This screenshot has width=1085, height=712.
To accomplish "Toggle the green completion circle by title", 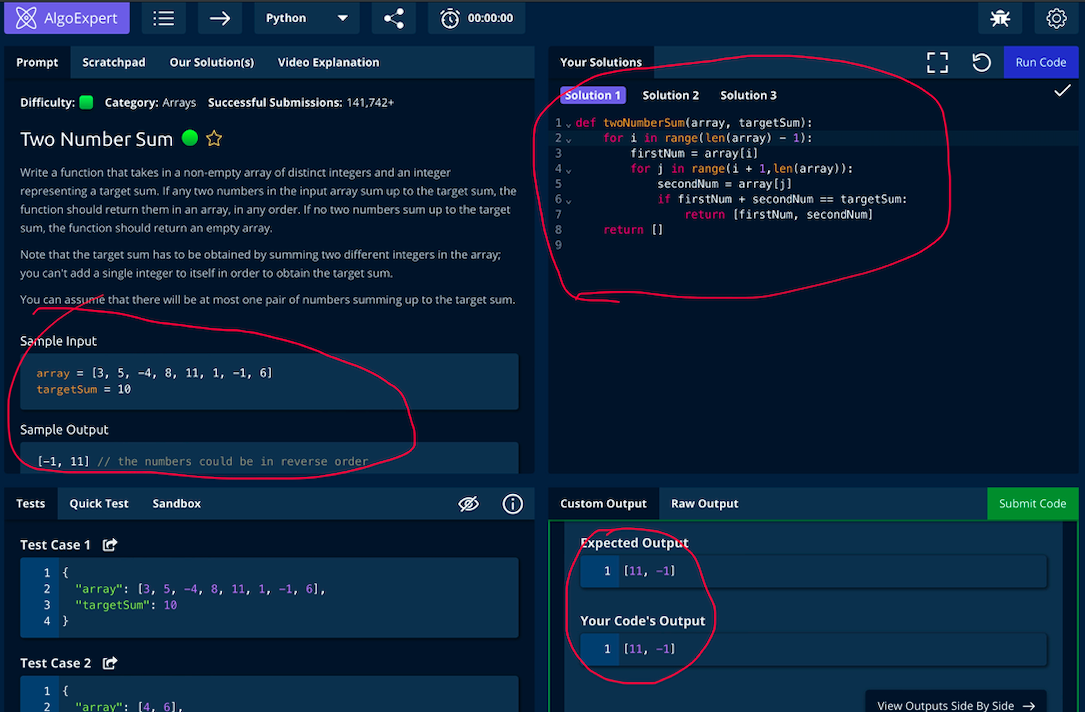I will [190, 138].
